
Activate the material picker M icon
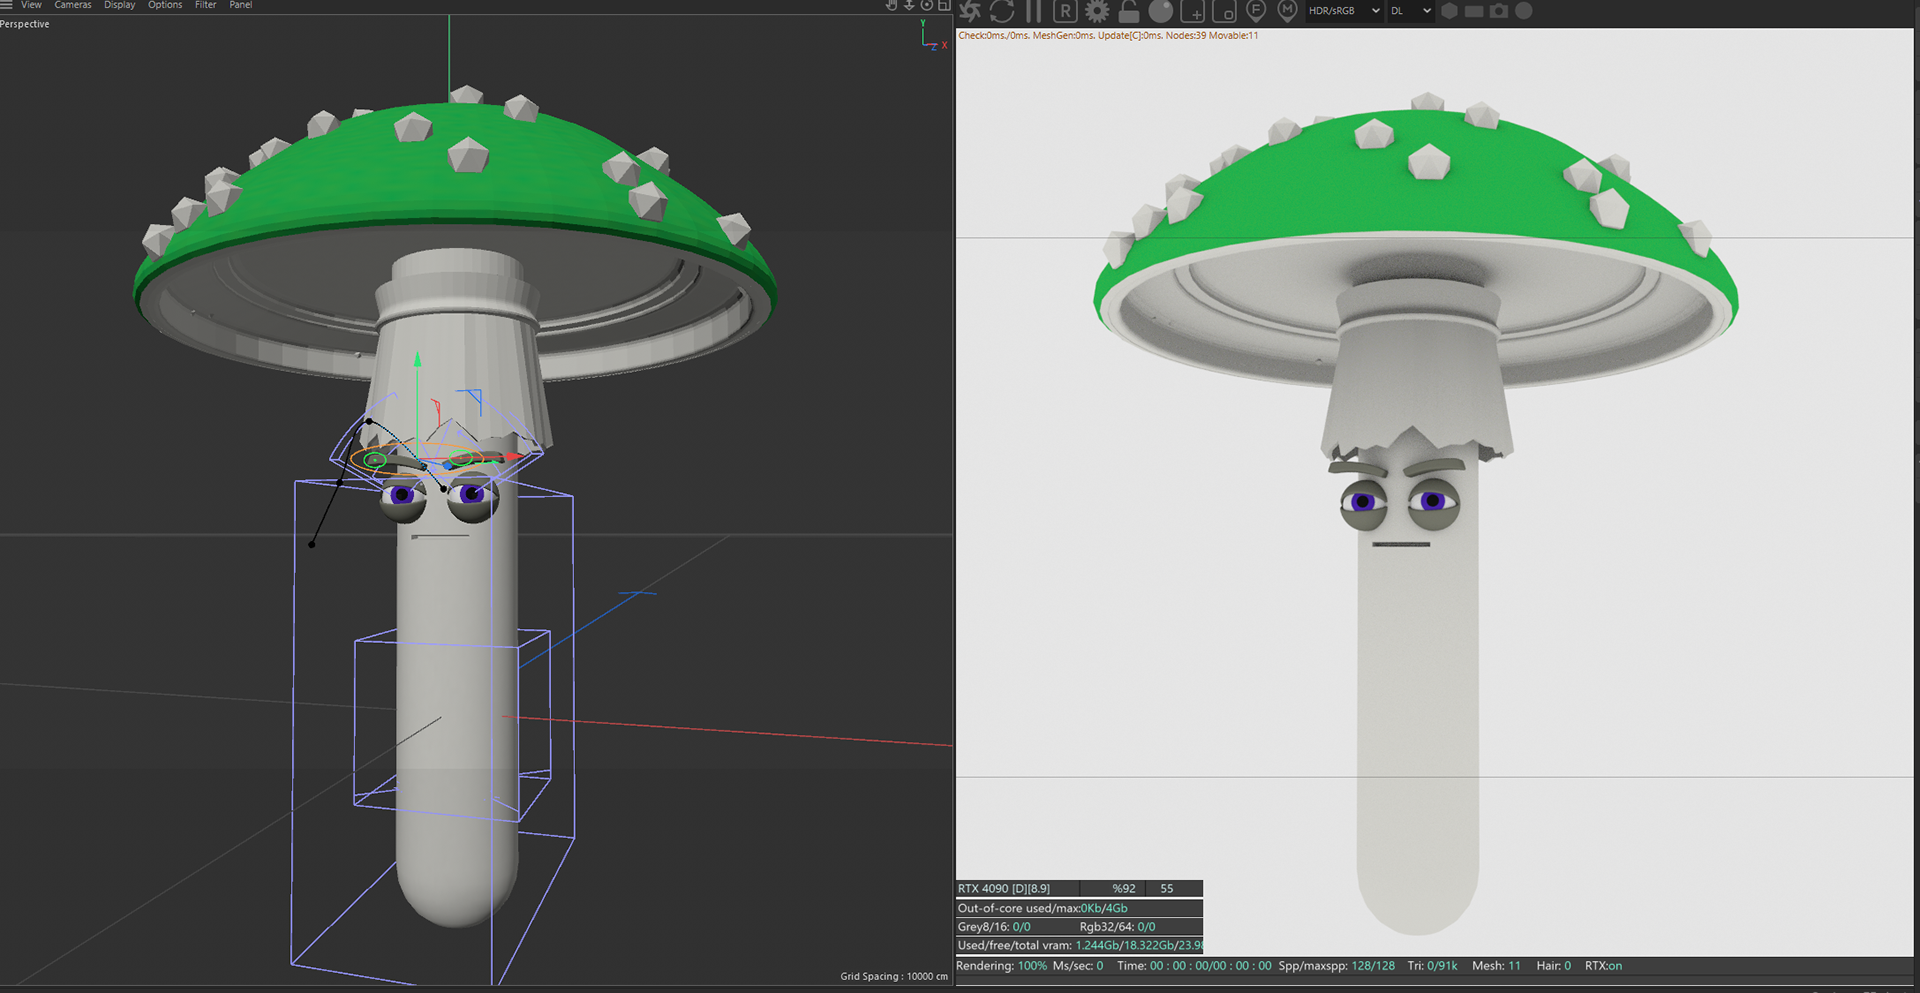point(1287,11)
